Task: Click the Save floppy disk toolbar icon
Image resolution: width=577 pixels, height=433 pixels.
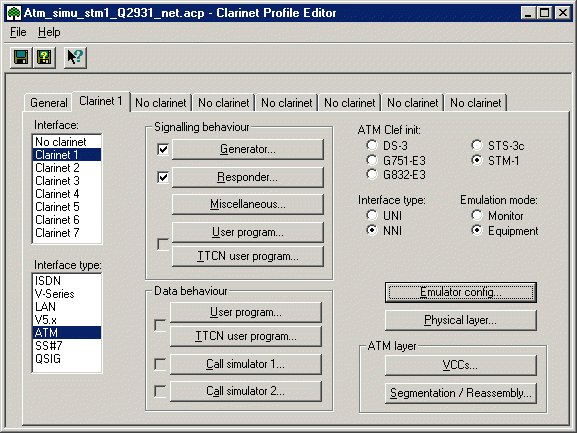Action: coord(21,57)
